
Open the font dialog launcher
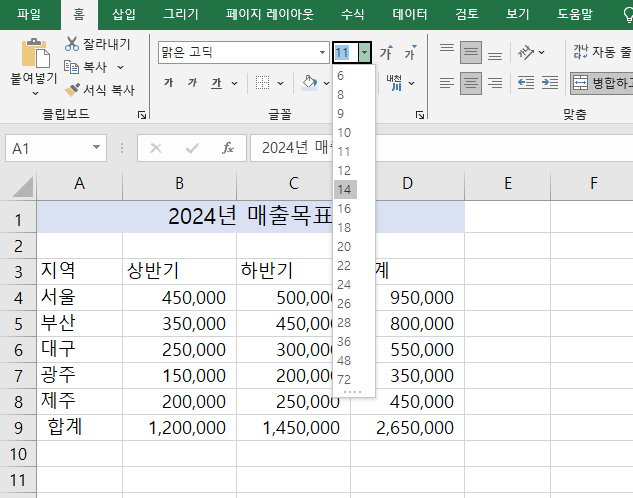click(x=420, y=115)
